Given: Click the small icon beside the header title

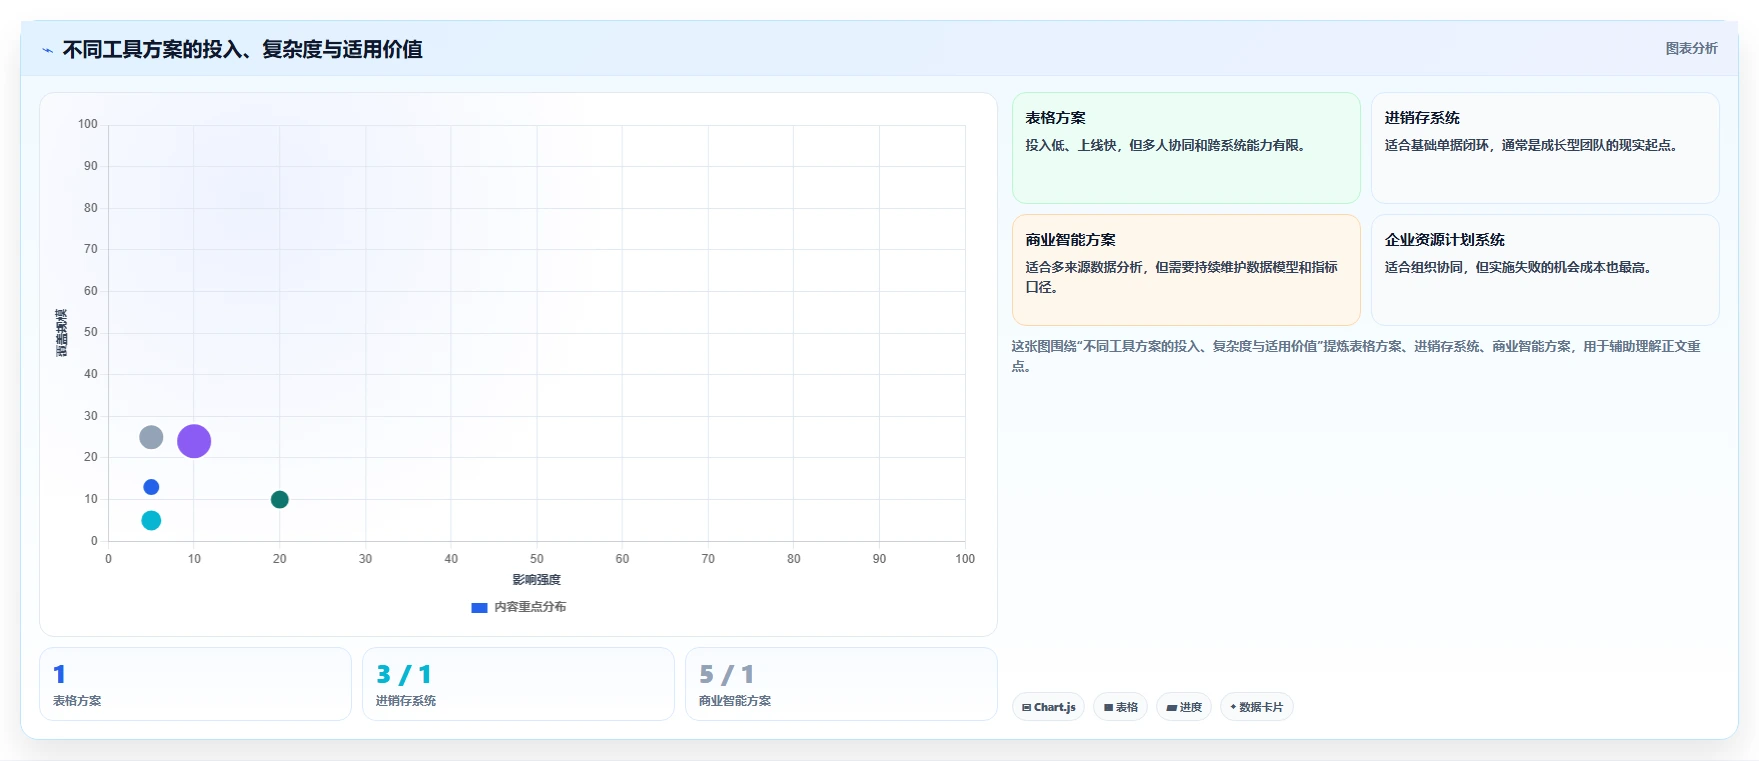Looking at the screenshot, I should coord(47,50).
